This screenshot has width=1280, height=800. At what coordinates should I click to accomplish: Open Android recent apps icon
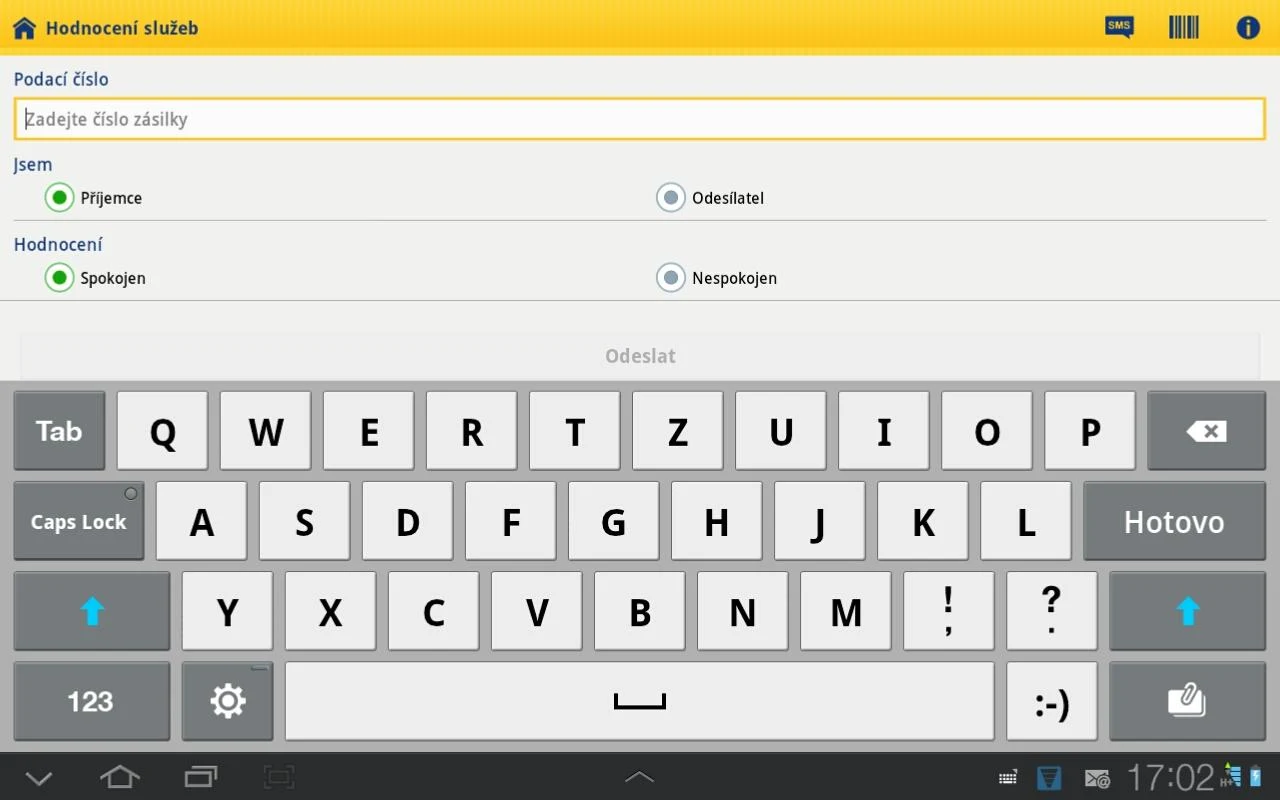coord(201,776)
